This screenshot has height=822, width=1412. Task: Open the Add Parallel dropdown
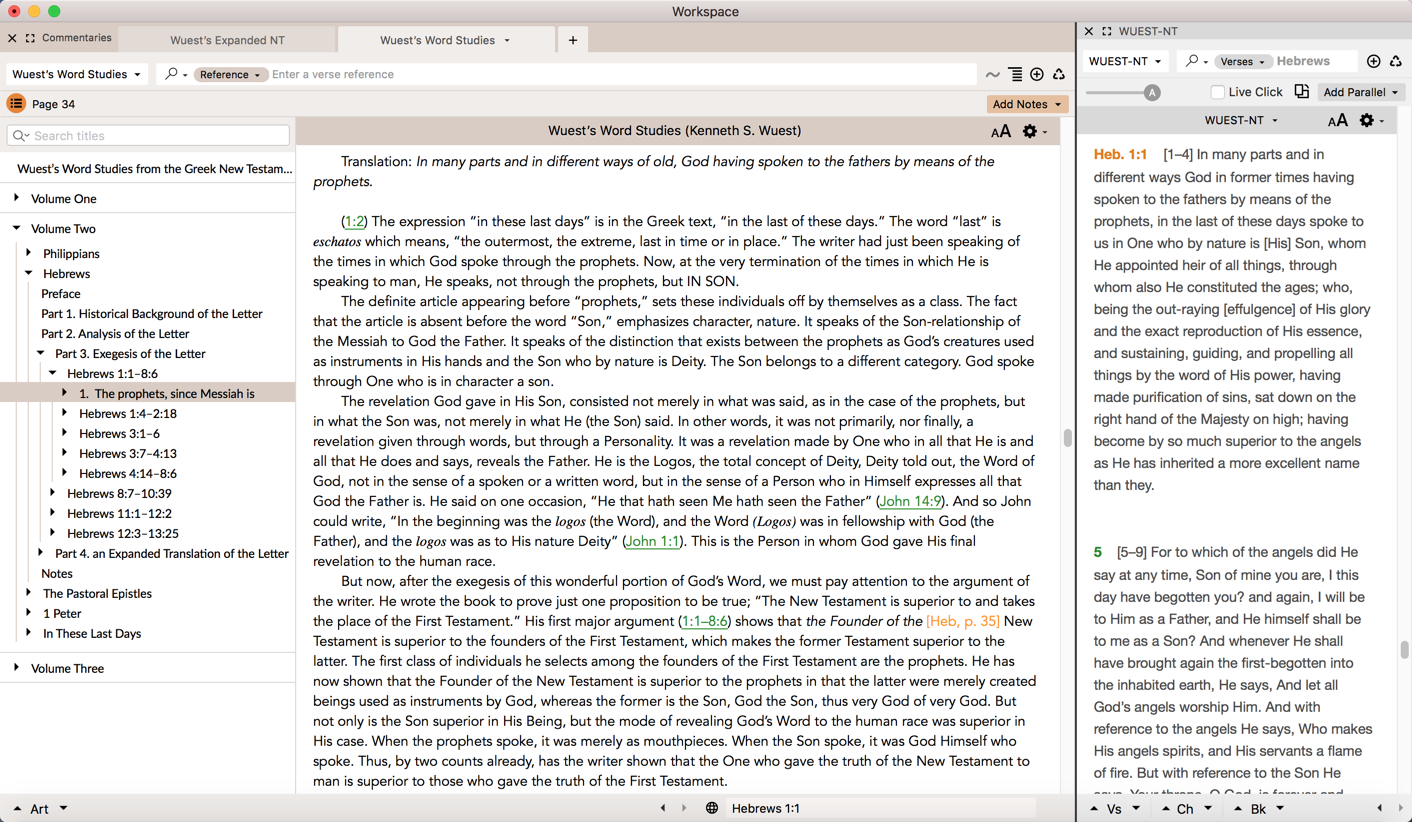pyautogui.click(x=1361, y=92)
